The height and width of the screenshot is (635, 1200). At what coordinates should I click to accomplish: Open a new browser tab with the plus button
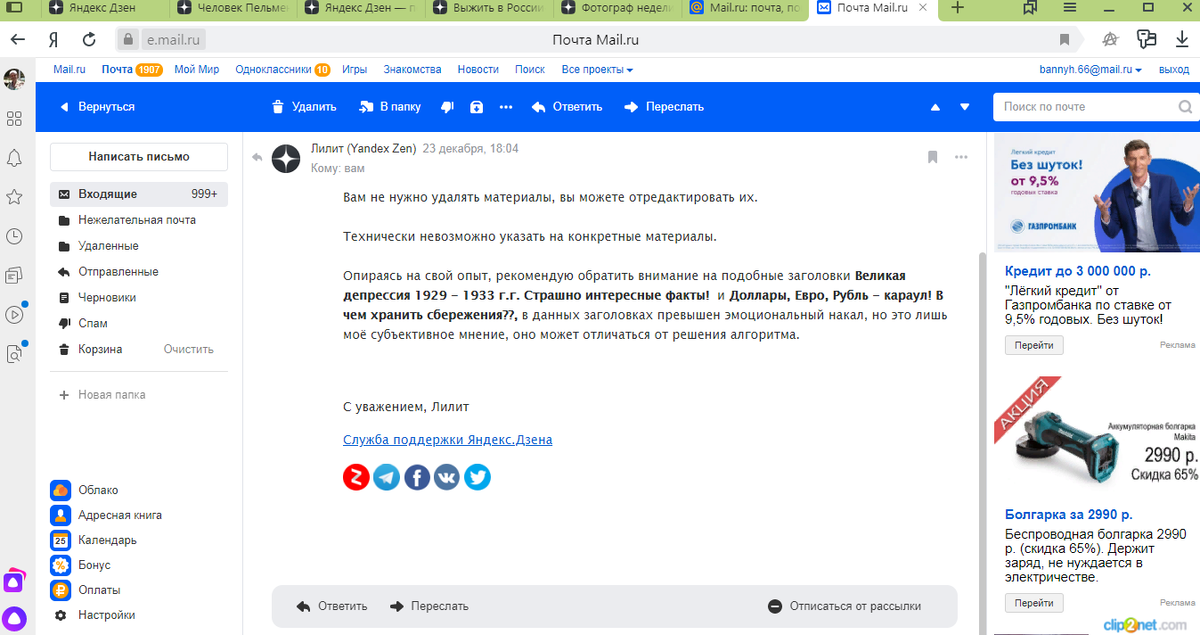pos(957,9)
